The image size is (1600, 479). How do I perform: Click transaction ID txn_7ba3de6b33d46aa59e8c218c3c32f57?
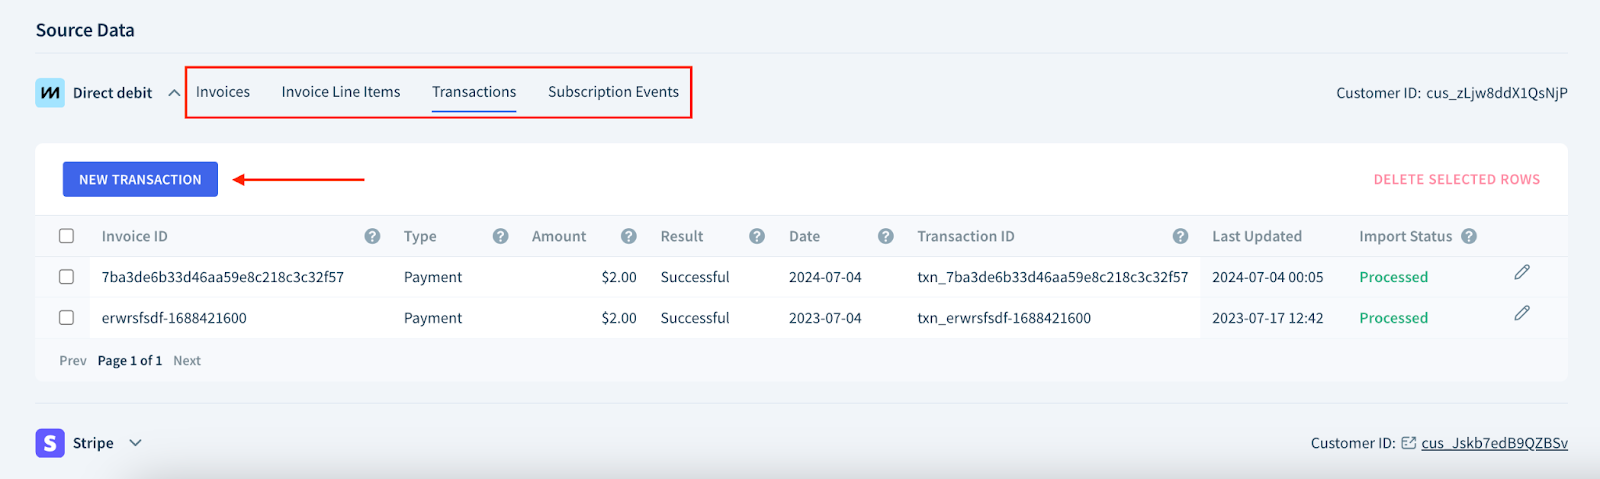pos(1053,277)
